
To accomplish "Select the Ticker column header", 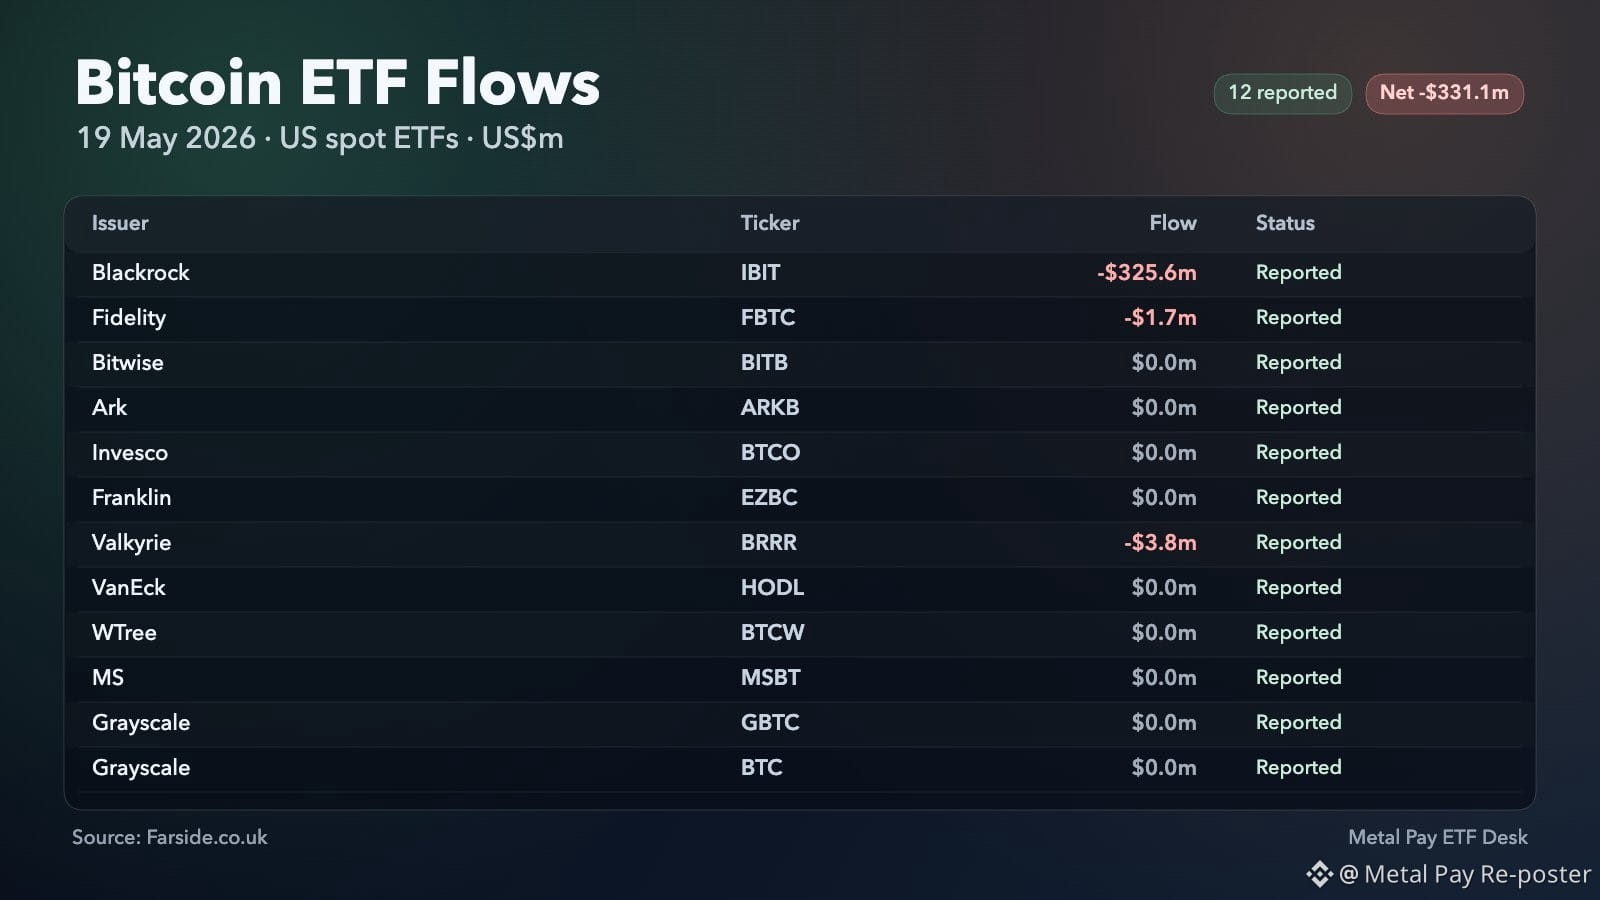I will (x=770, y=223).
